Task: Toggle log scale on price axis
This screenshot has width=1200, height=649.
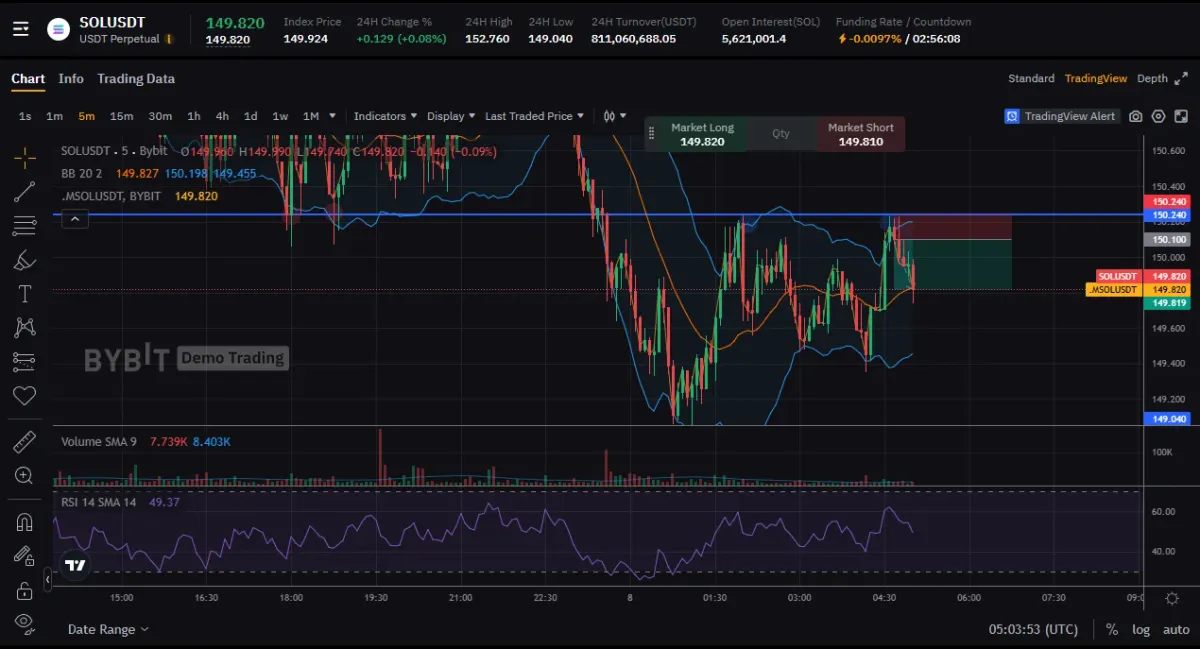Action: click(x=1141, y=629)
